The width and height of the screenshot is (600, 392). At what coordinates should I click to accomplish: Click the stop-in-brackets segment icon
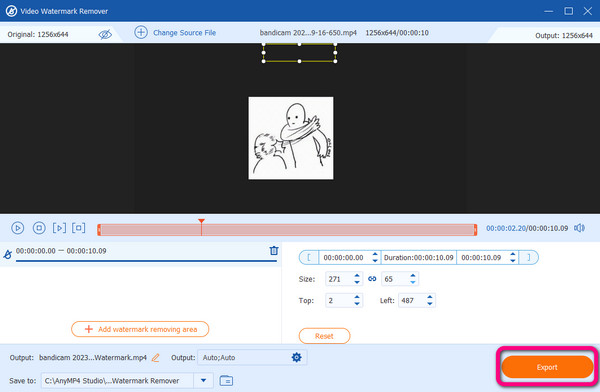(78, 228)
